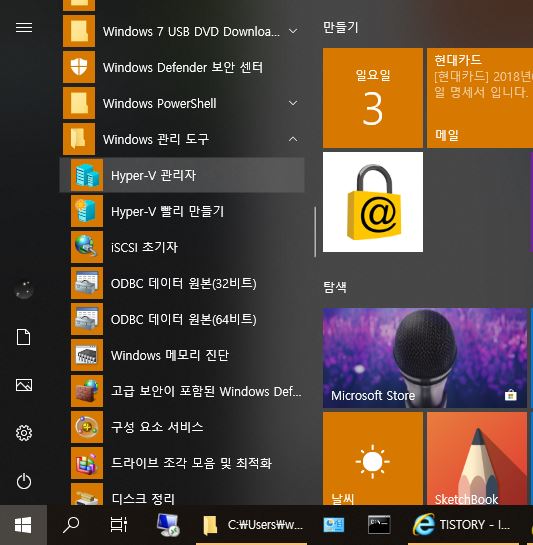Open 디스크 정리 icon
The image size is (533, 545).
pos(87,495)
